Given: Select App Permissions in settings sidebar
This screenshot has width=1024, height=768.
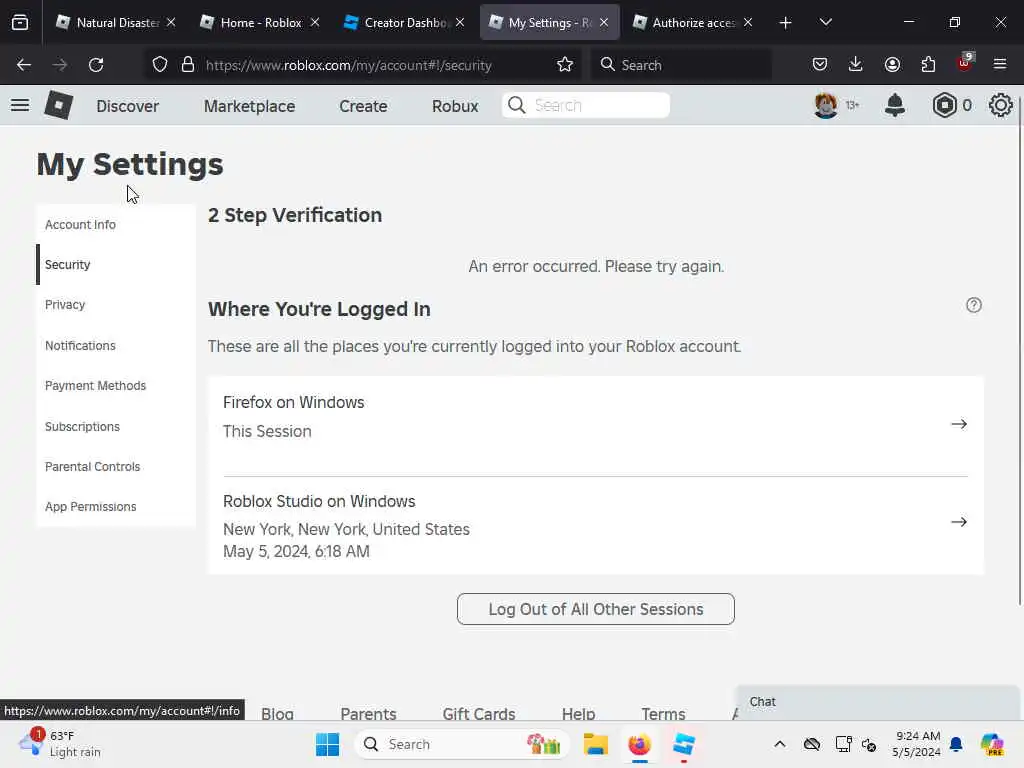Looking at the screenshot, I should pos(116,507).
